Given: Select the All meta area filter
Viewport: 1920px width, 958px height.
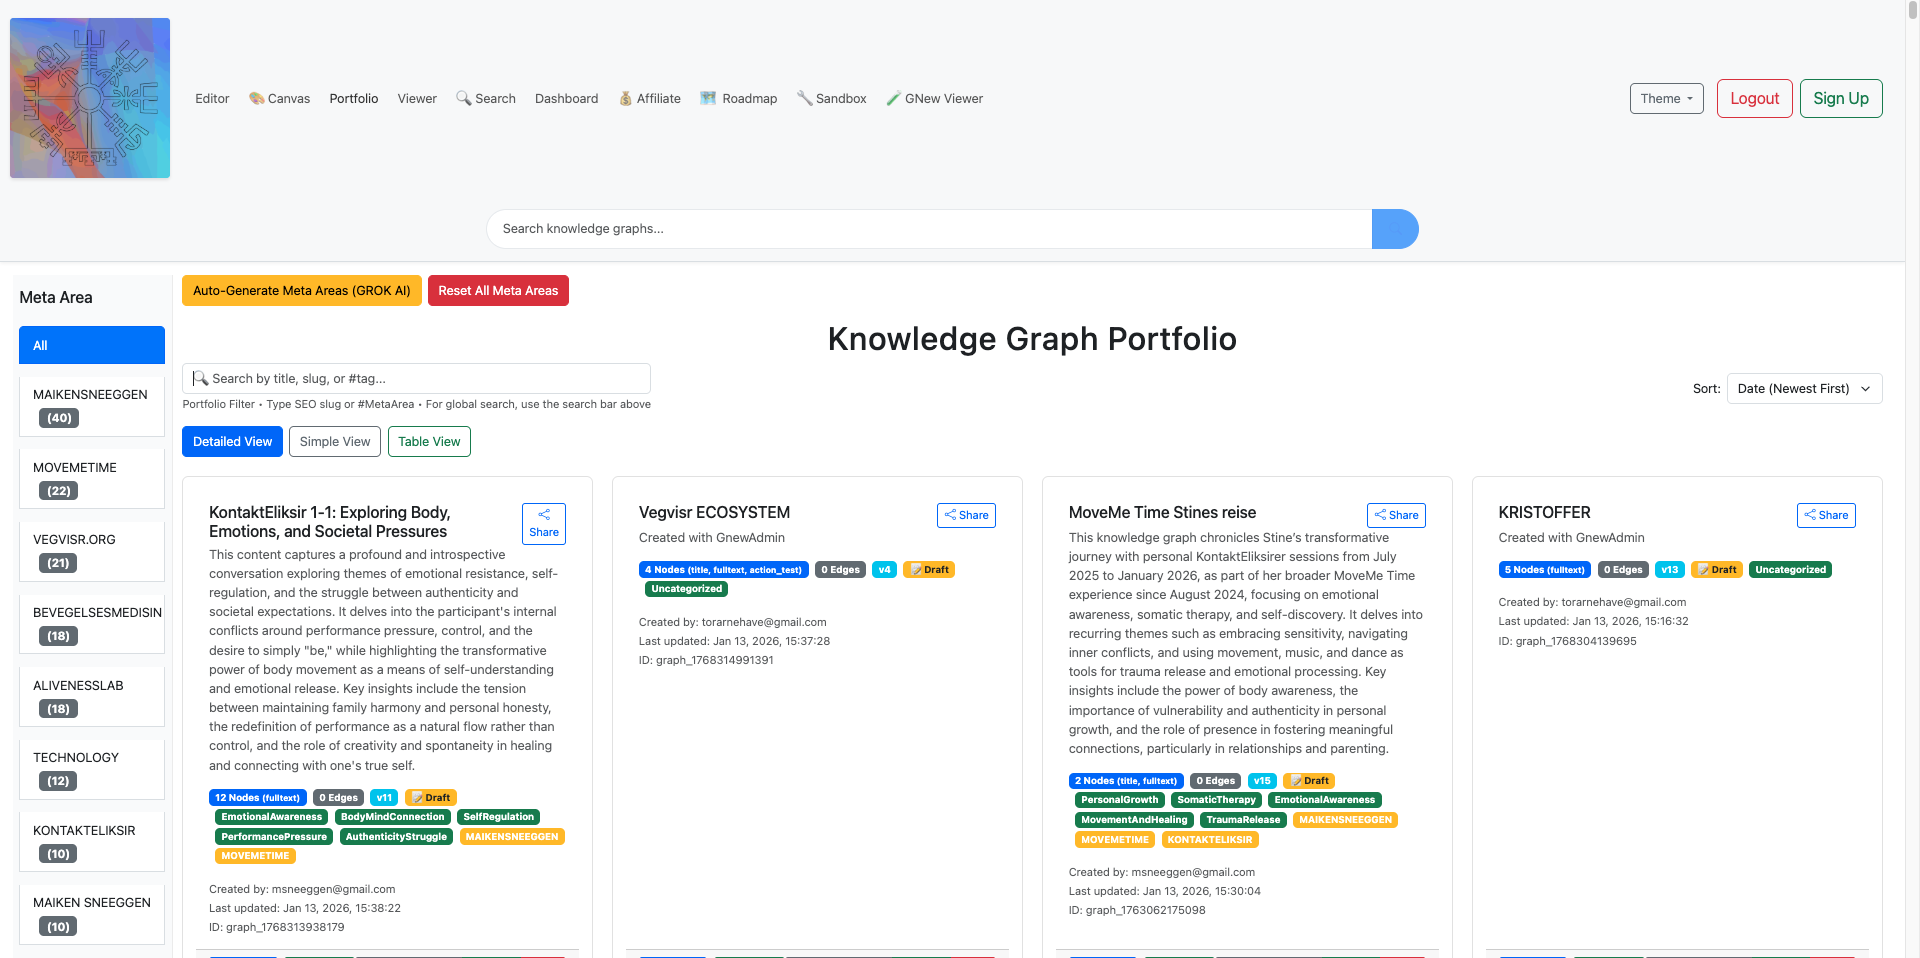Looking at the screenshot, I should tap(92, 345).
